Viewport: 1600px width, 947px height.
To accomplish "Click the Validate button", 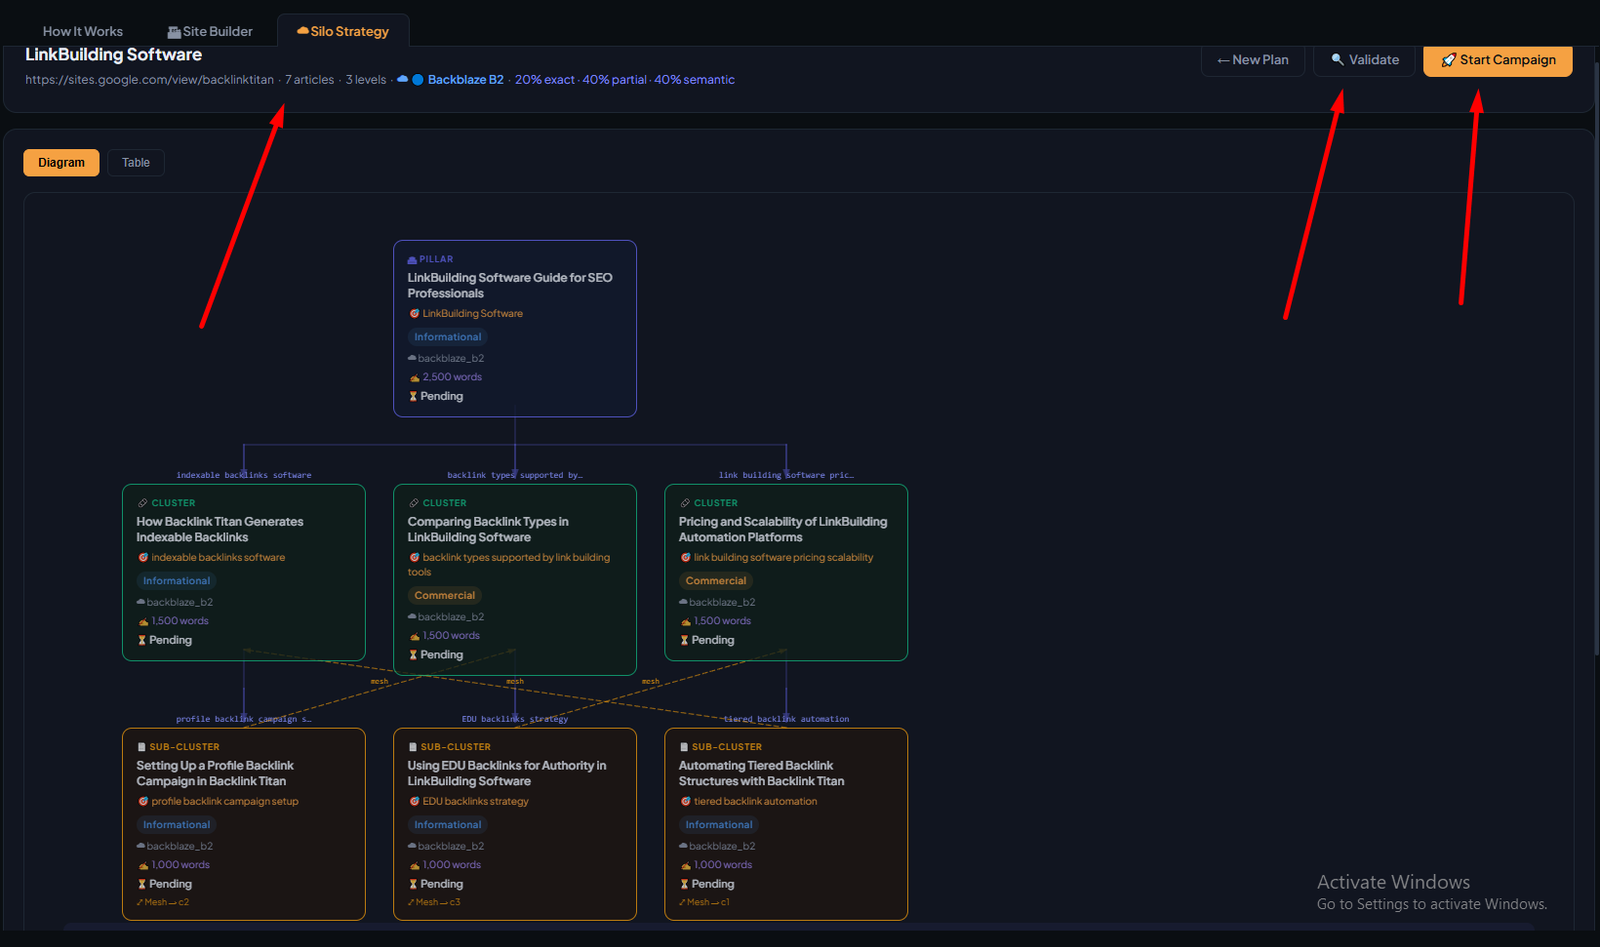I will 1365,60.
